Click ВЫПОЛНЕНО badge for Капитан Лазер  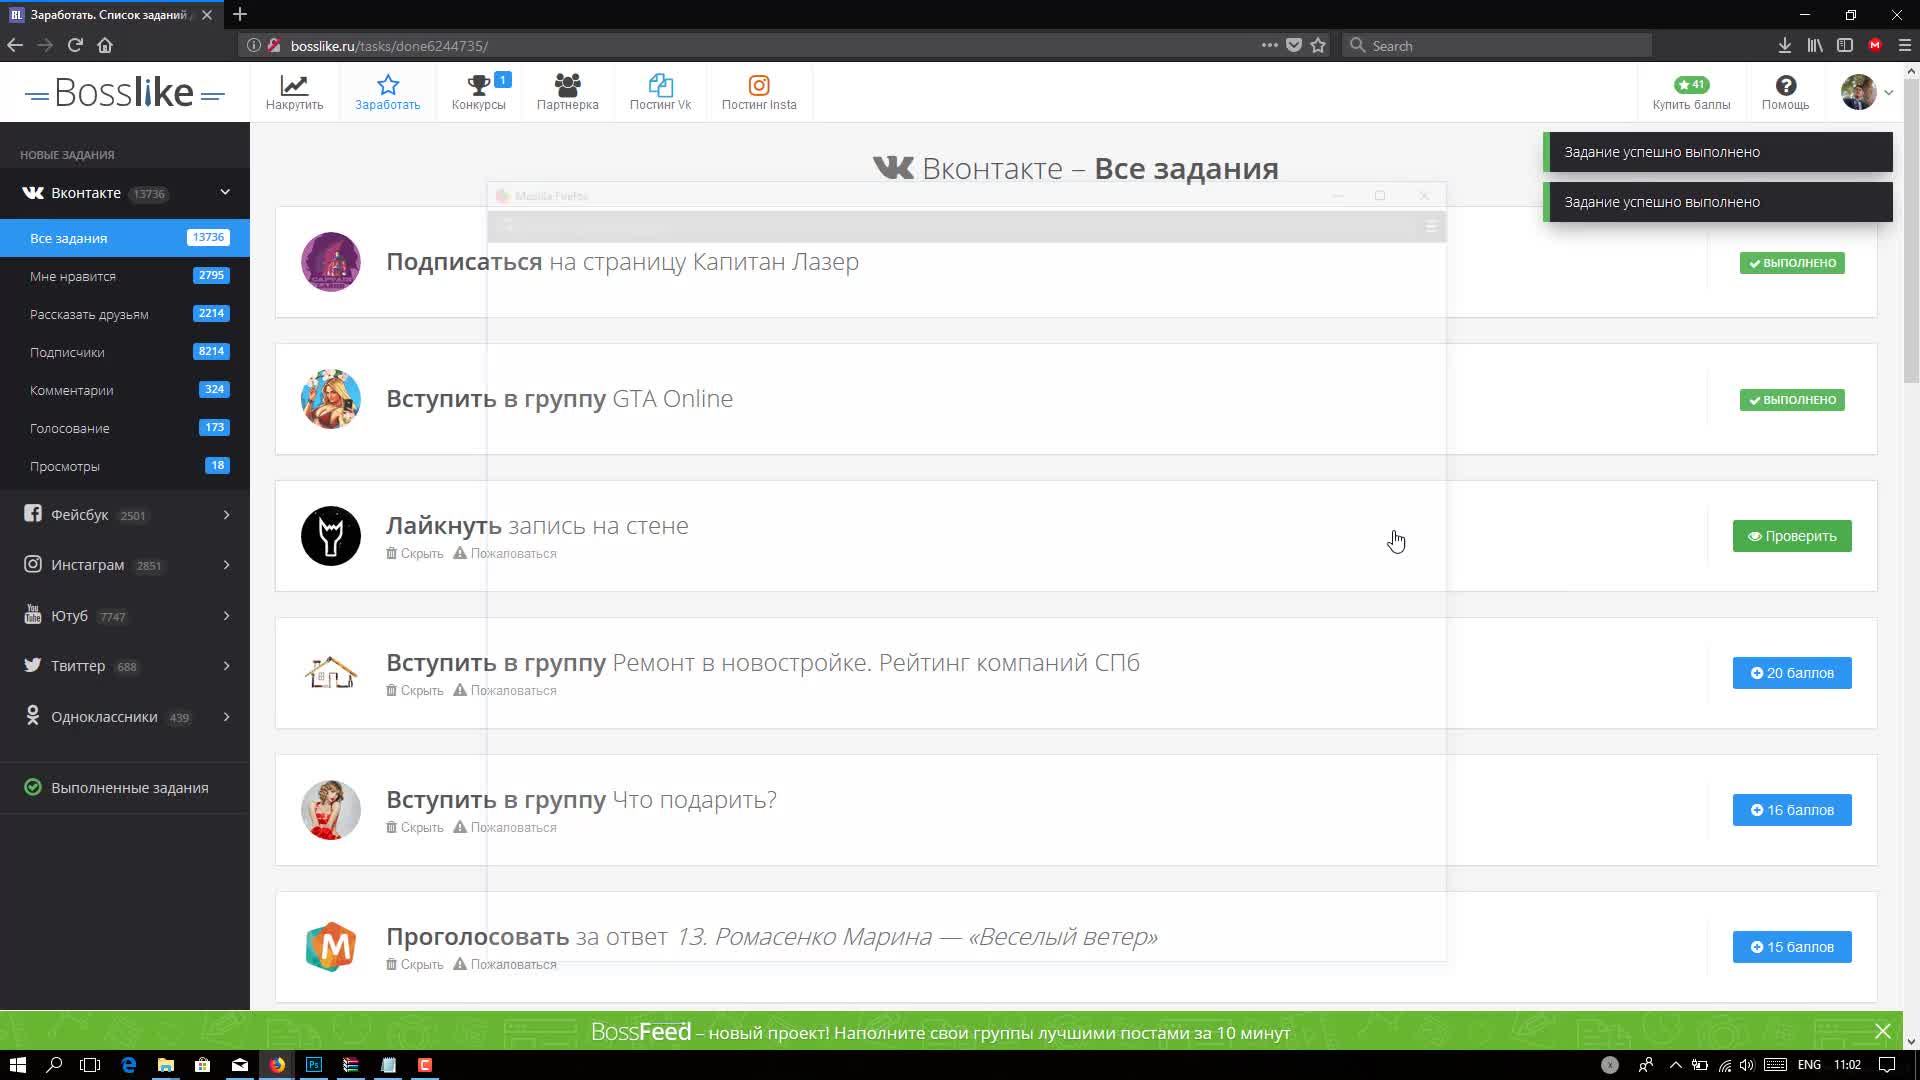pos(1792,263)
